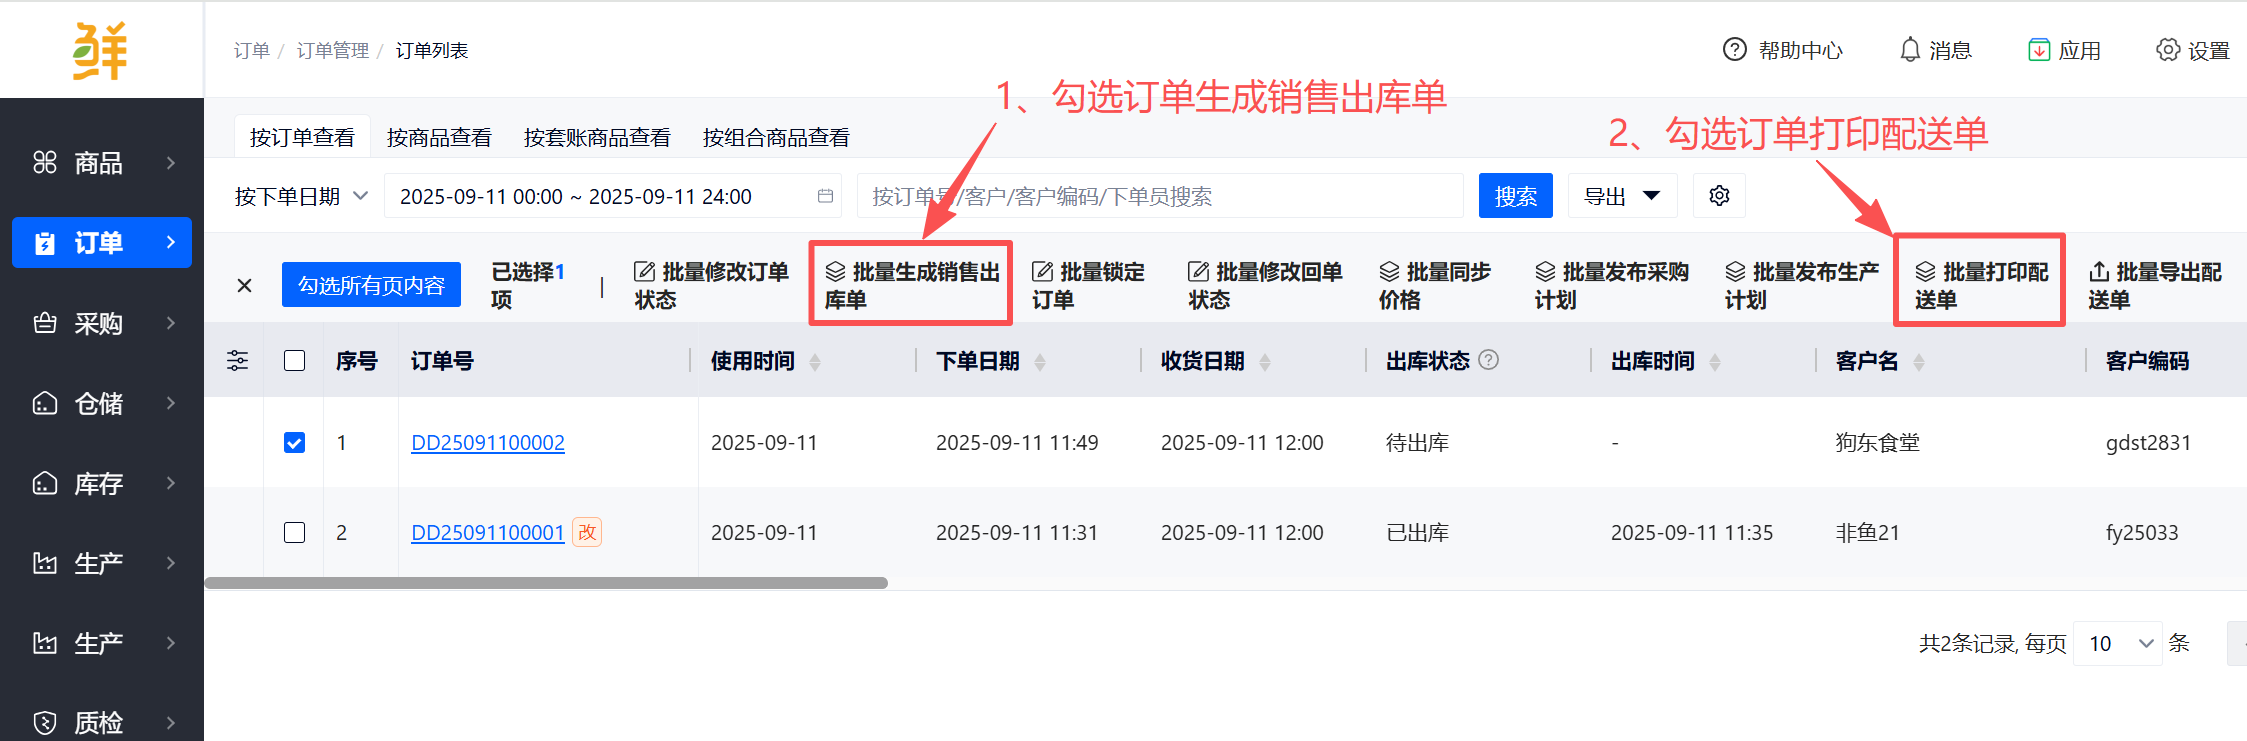
Task: Expand 订单 sidebar chevron
Action: (171, 242)
